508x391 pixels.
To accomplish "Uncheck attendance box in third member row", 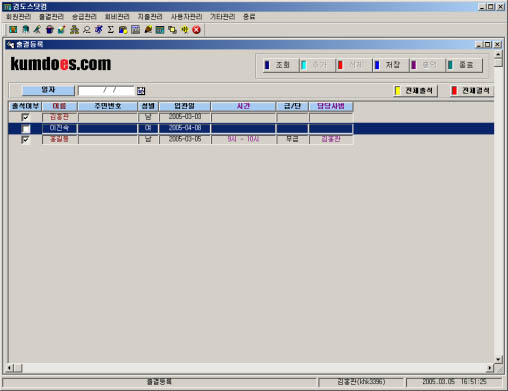I will (x=25, y=140).
